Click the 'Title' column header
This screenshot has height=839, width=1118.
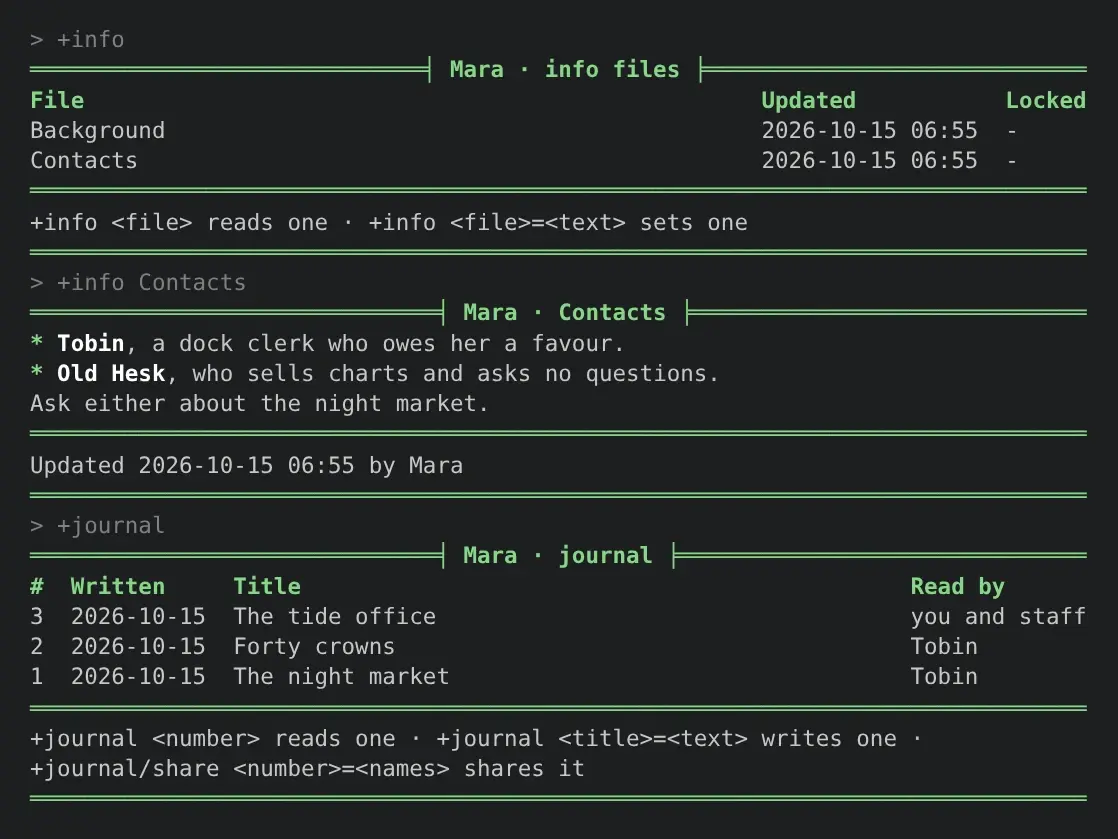point(267,586)
